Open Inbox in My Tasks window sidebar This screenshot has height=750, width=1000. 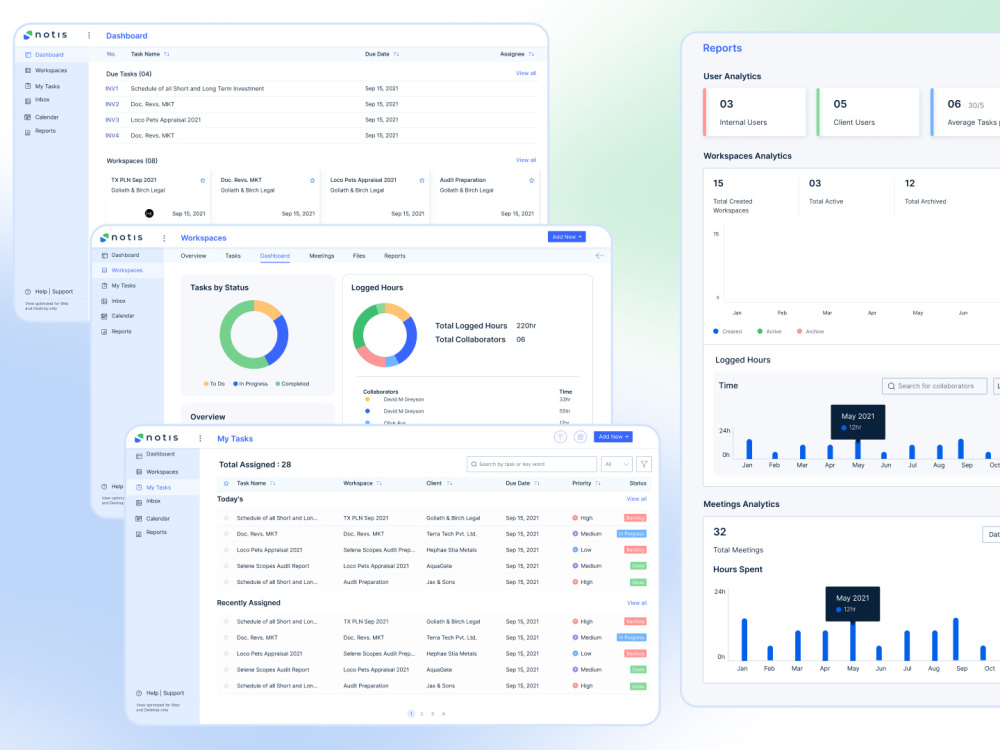153,501
